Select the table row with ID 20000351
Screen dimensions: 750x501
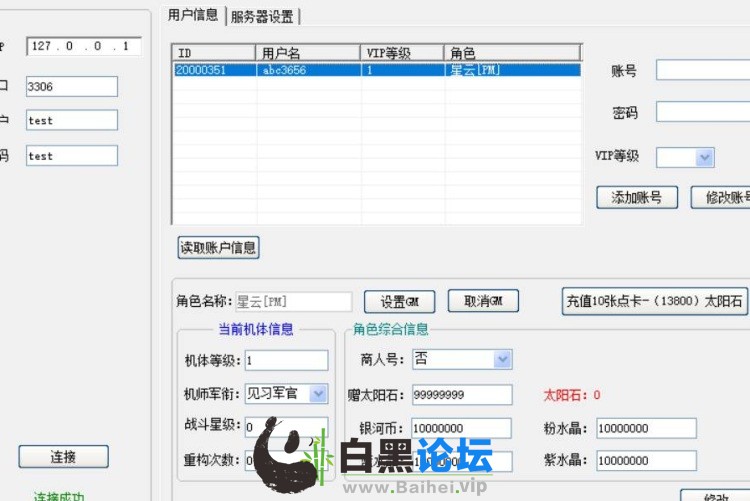(x=375, y=71)
